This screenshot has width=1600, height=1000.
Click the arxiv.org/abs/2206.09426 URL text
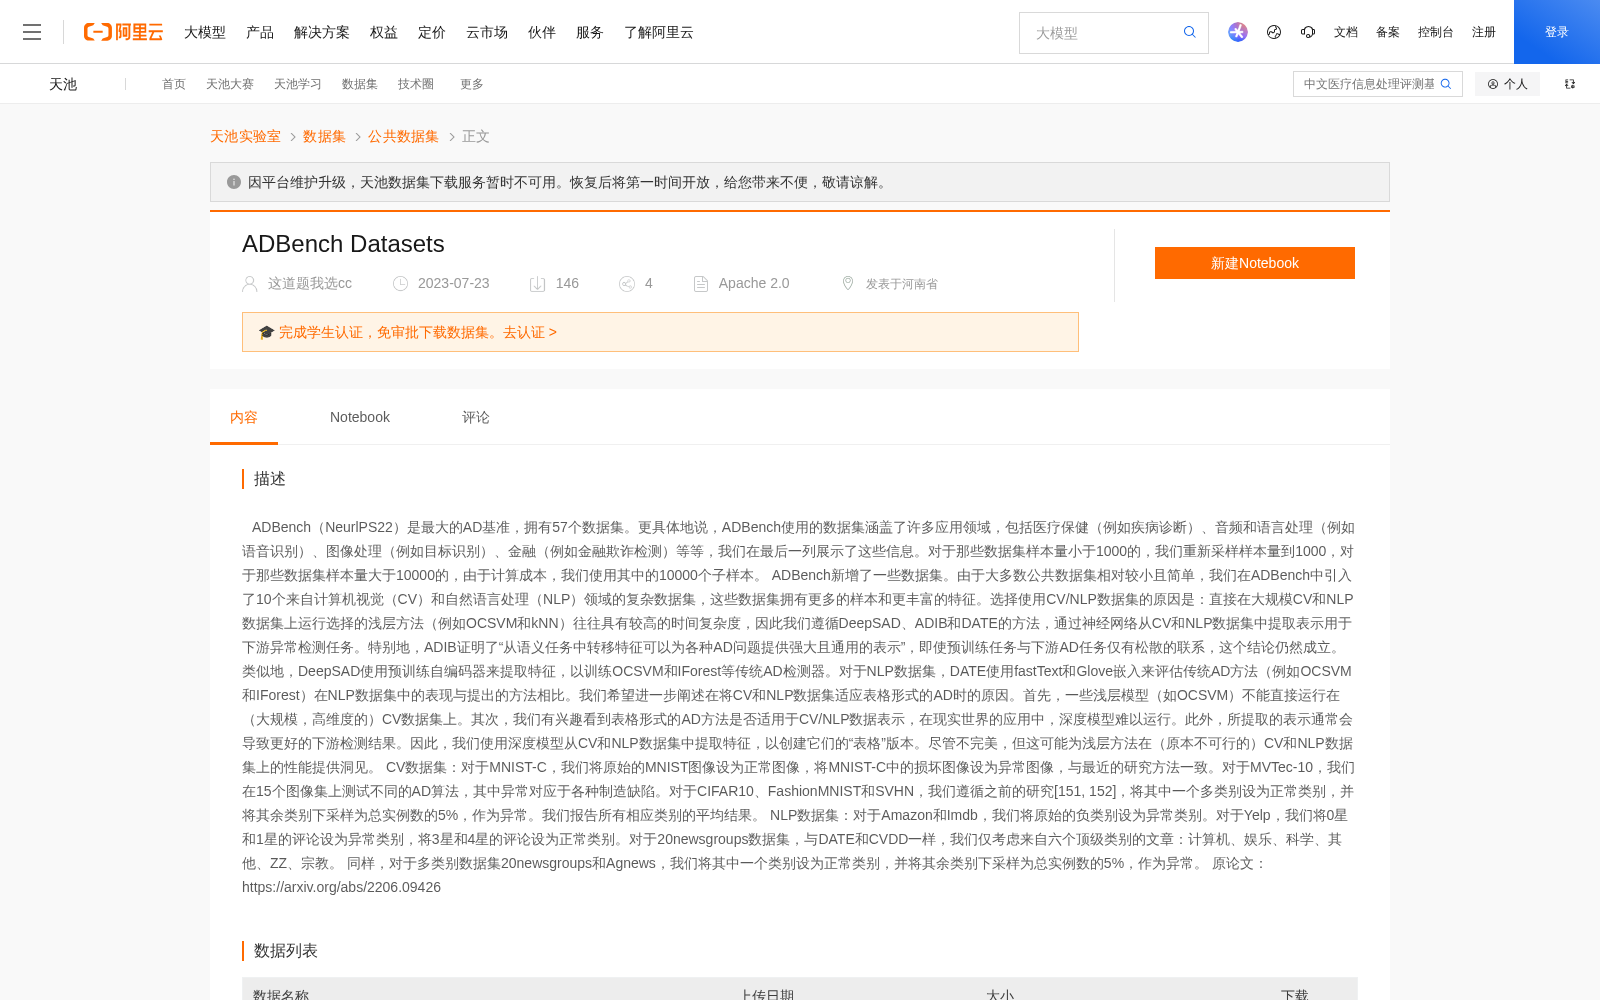tap(341, 887)
